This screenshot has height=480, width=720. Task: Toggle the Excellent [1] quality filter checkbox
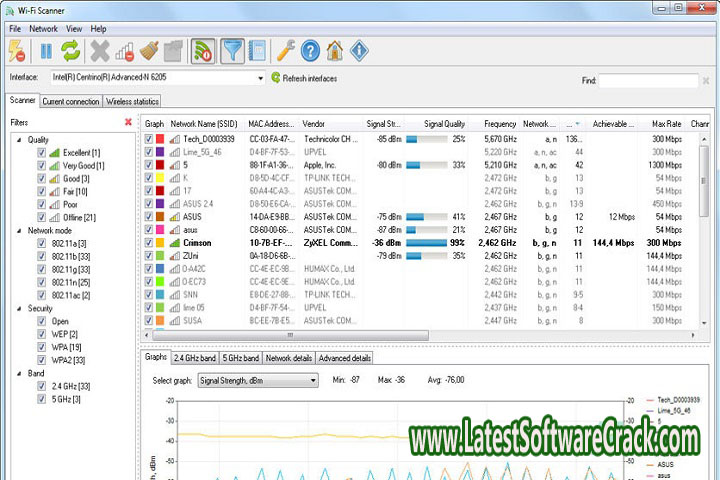coord(41,152)
